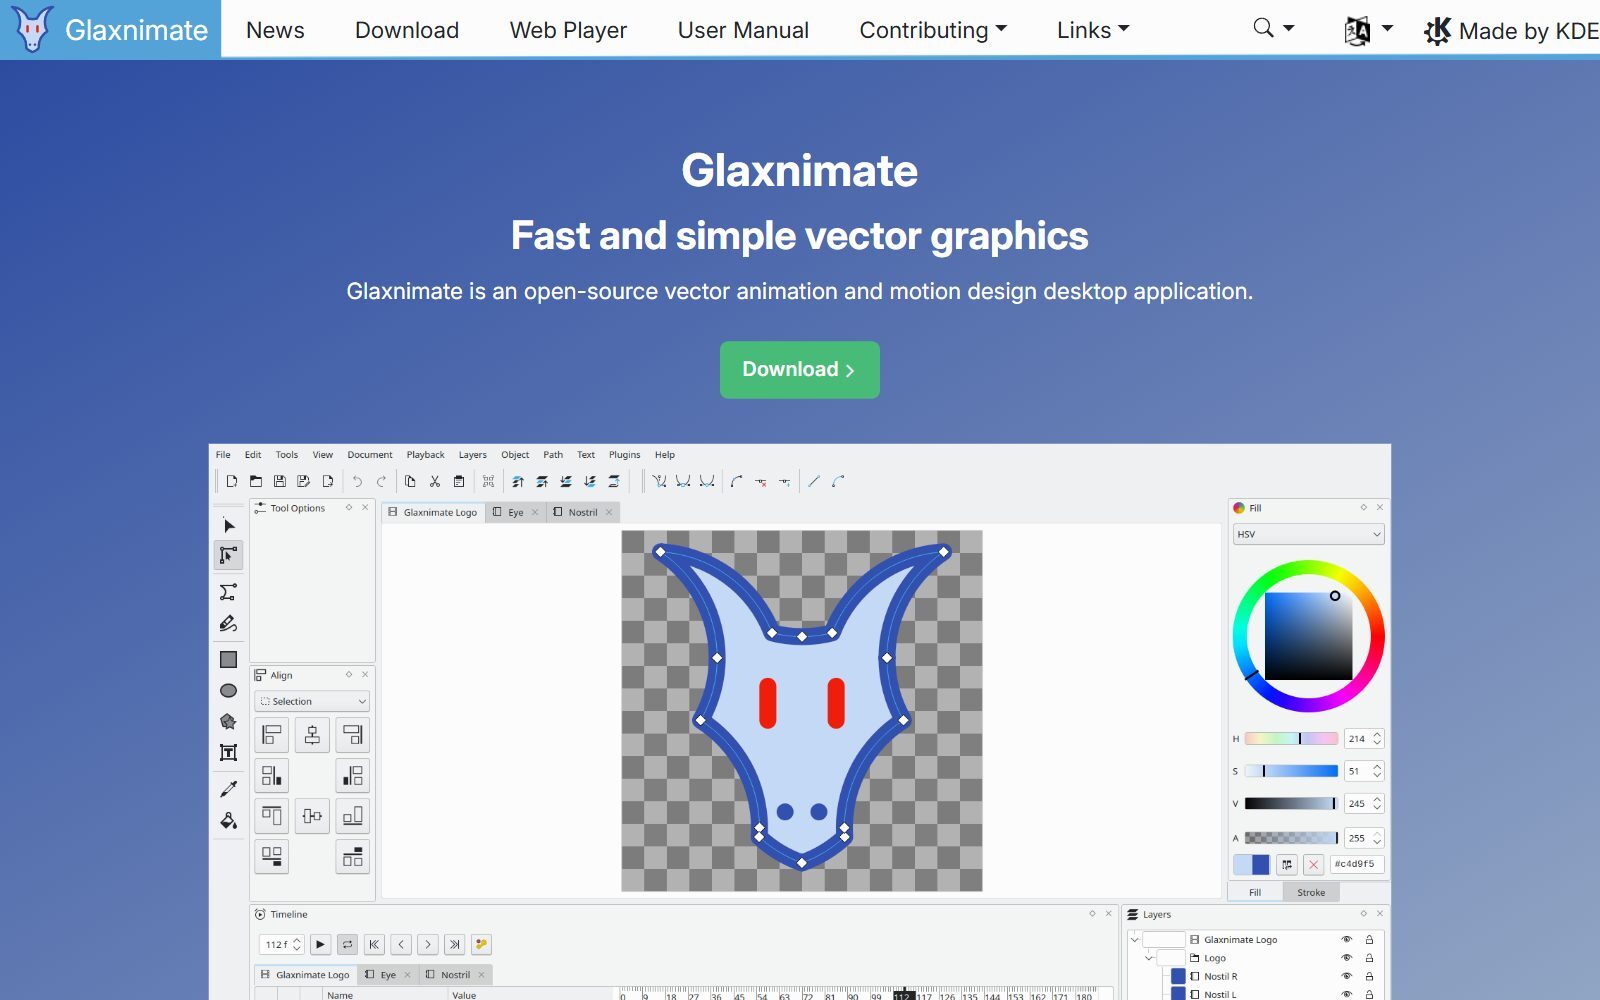Open the Web Player navigation item
The height and width of the screenshot is (1000, 1600).
point(568,31)
